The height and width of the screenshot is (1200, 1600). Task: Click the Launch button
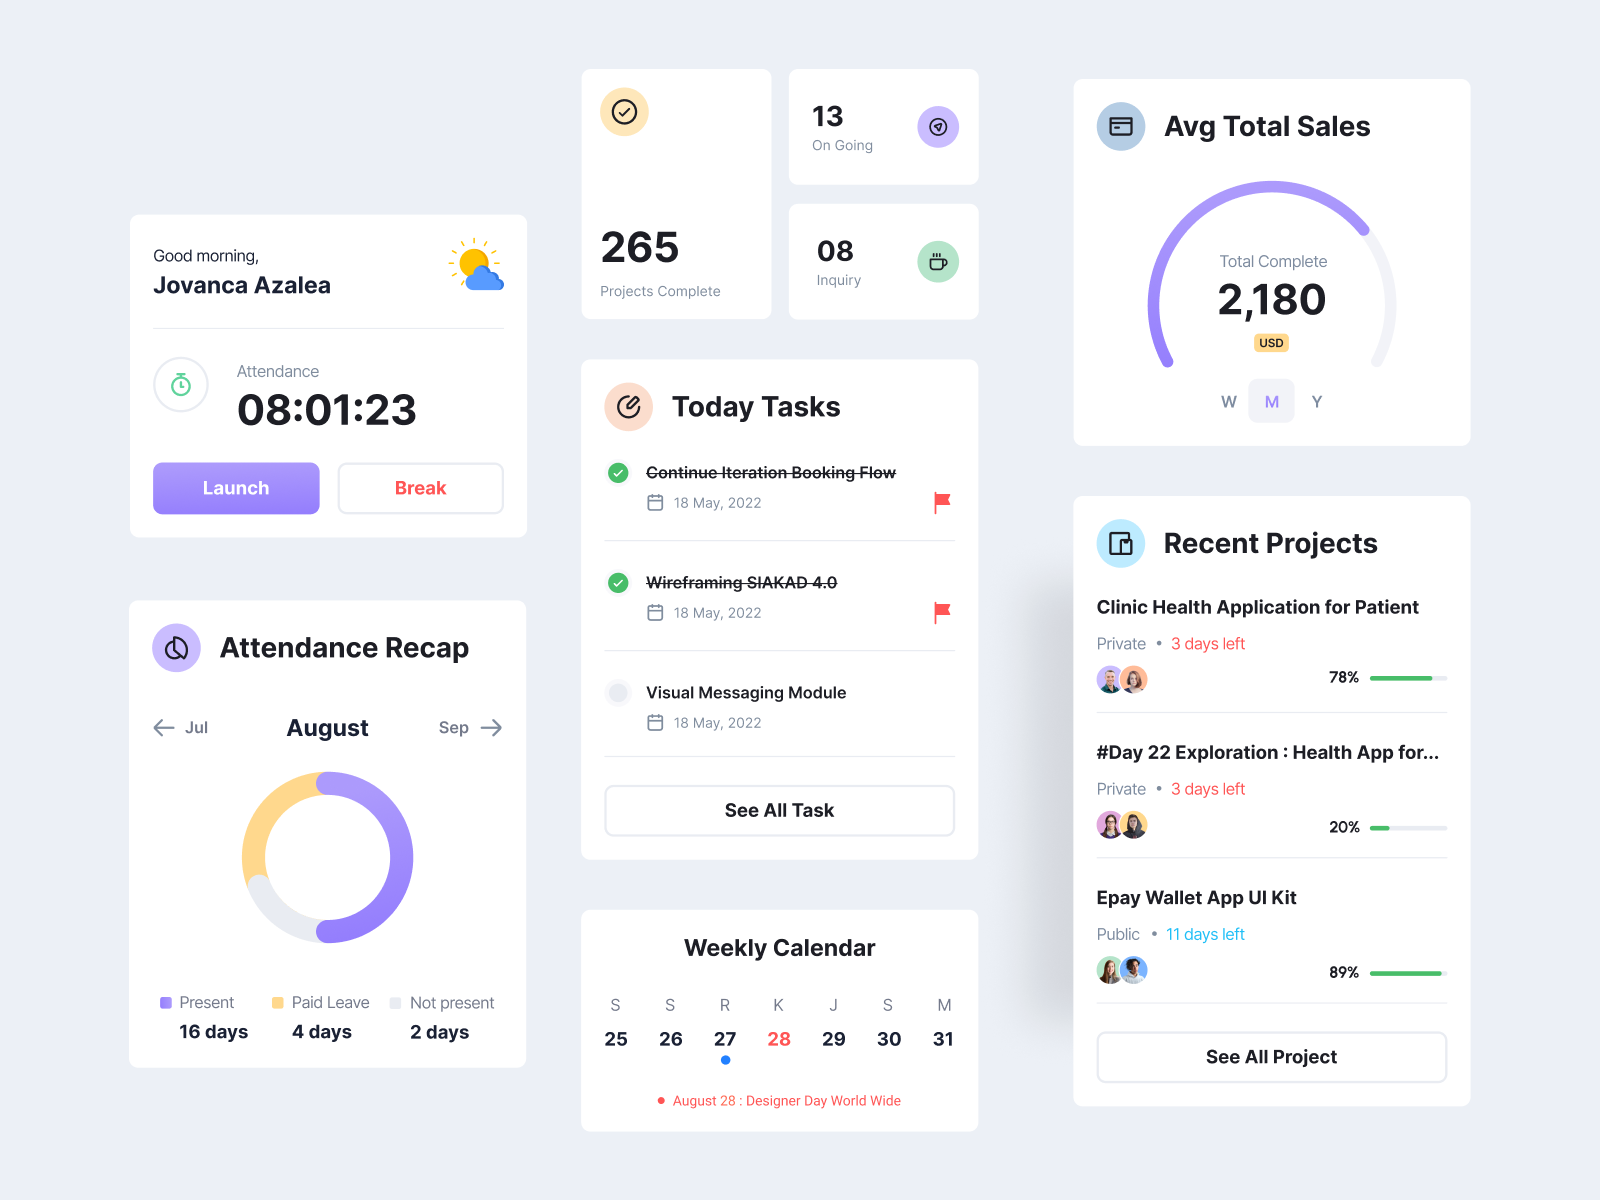[236, 488]
